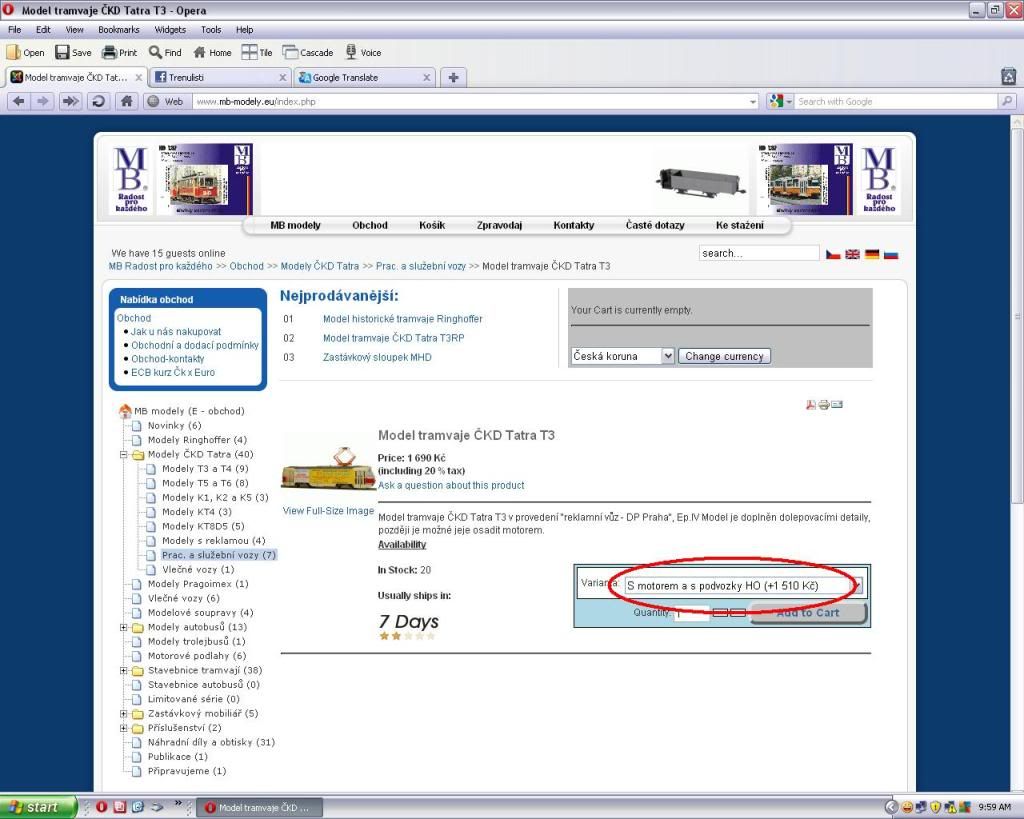This screenshot has width=1024, height=819.
Task: Click the Opera taskbar window button
Action: (x=259, y=808)
